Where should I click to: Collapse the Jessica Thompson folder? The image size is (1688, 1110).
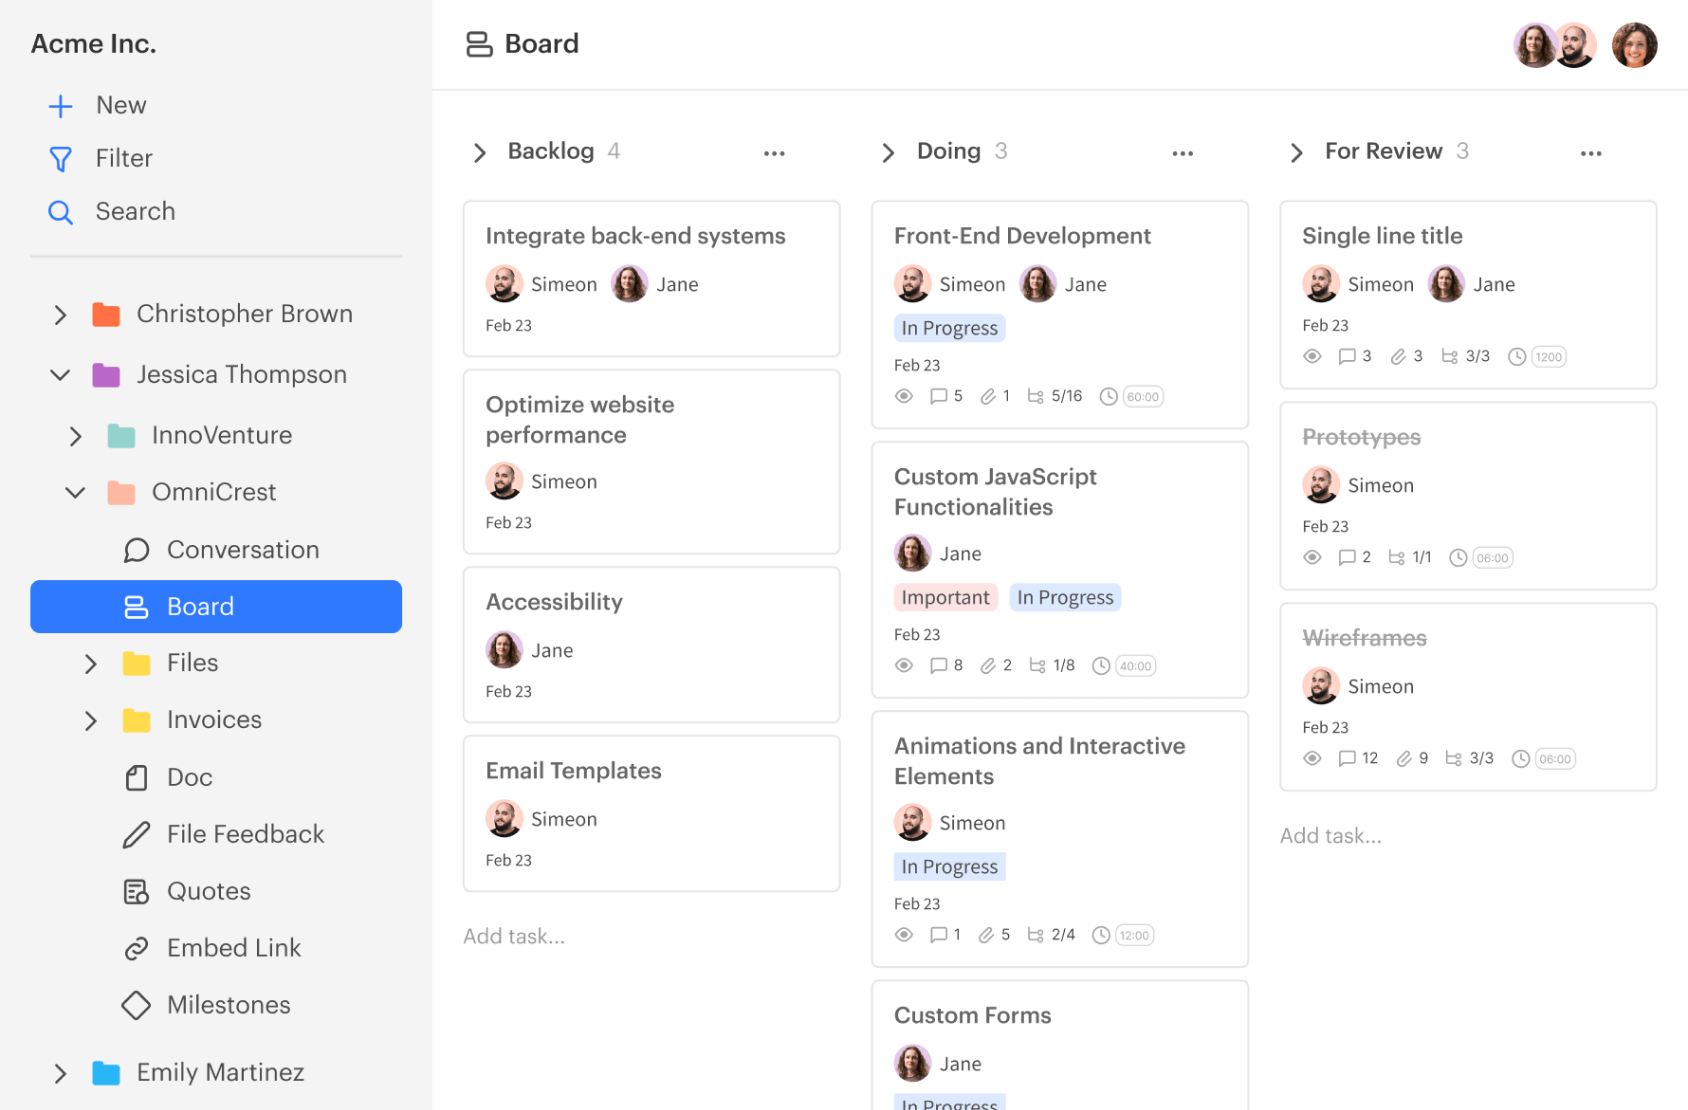(x=60, y=375)
